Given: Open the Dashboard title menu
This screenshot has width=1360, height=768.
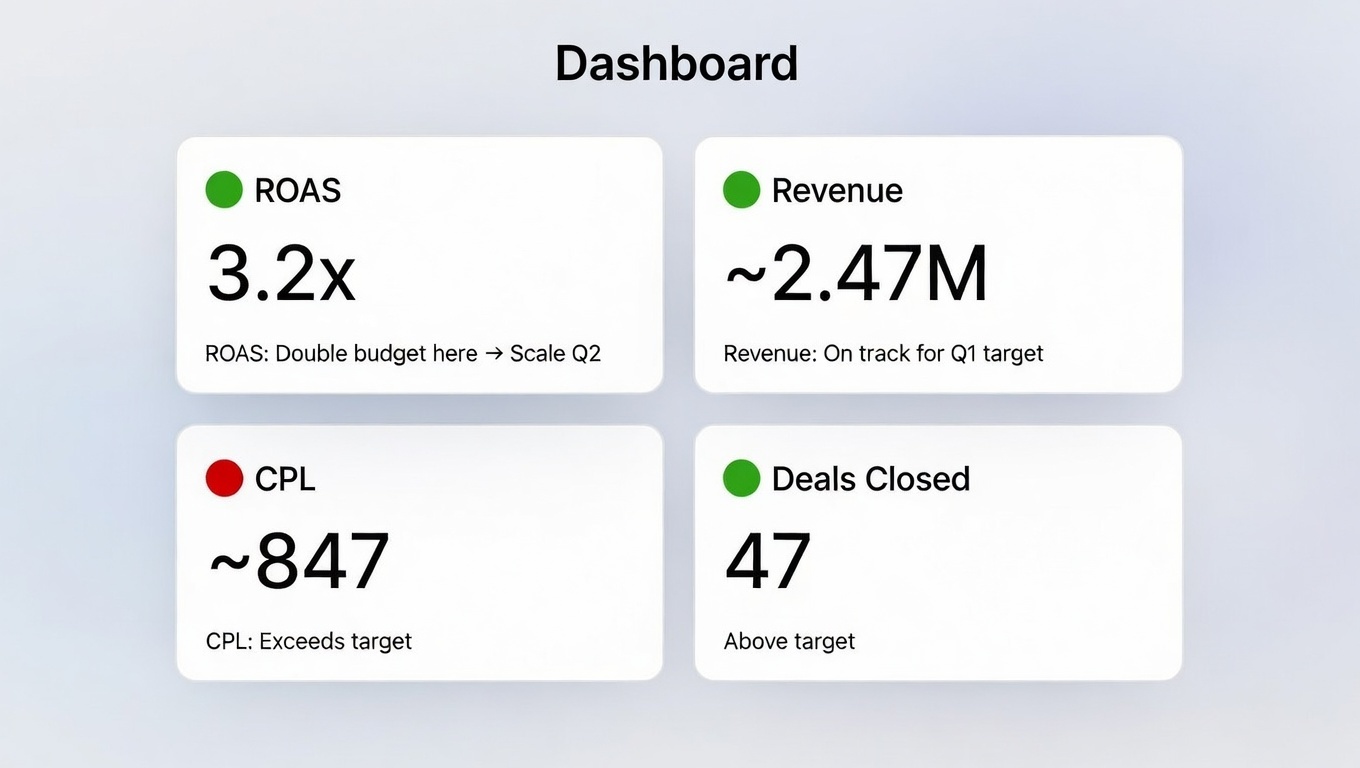Looking at the screenshot, I should click(677, 62).
